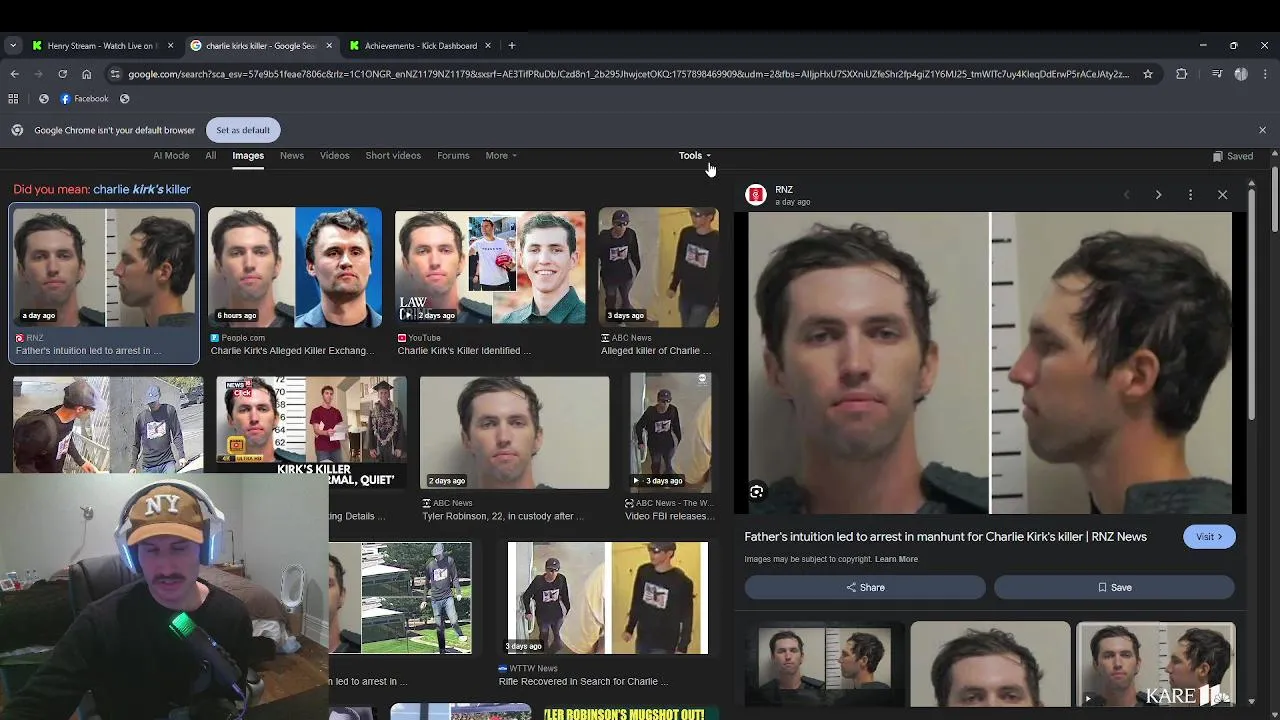Image resolution: width=1280 pixels, height=720 pixels.
Task: Open the browser home page
Action: 86,74
